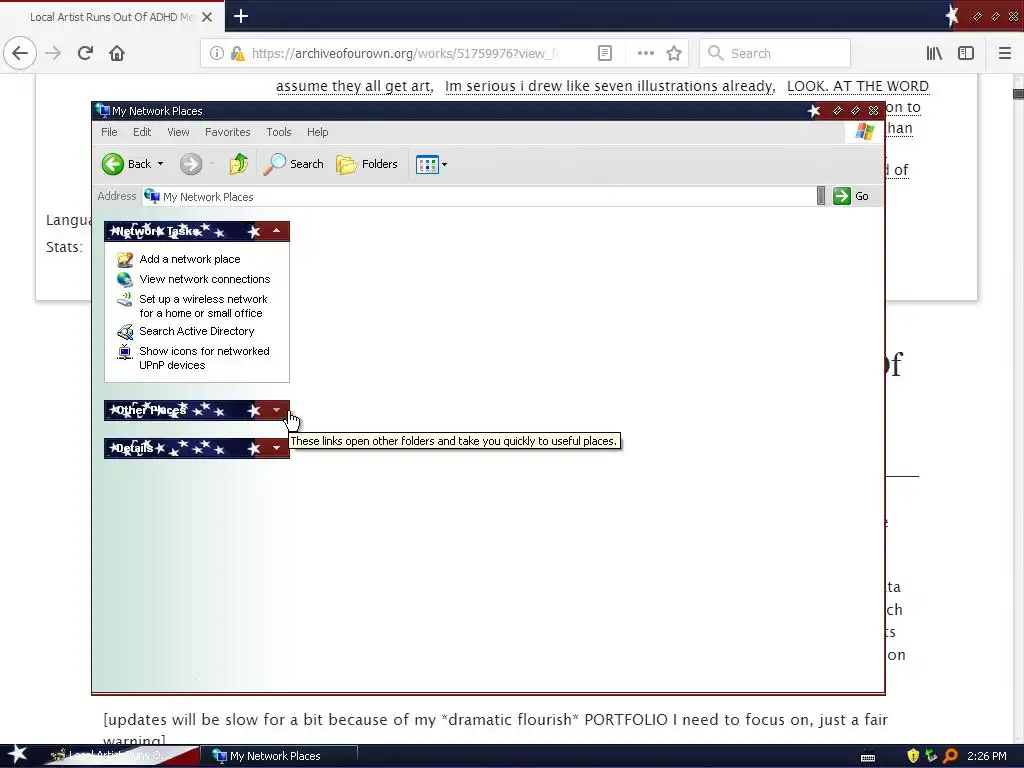1024x768 pixels.
Task: Click Search Active Directory
Action: pyautogui.click(x=197, y=331)
